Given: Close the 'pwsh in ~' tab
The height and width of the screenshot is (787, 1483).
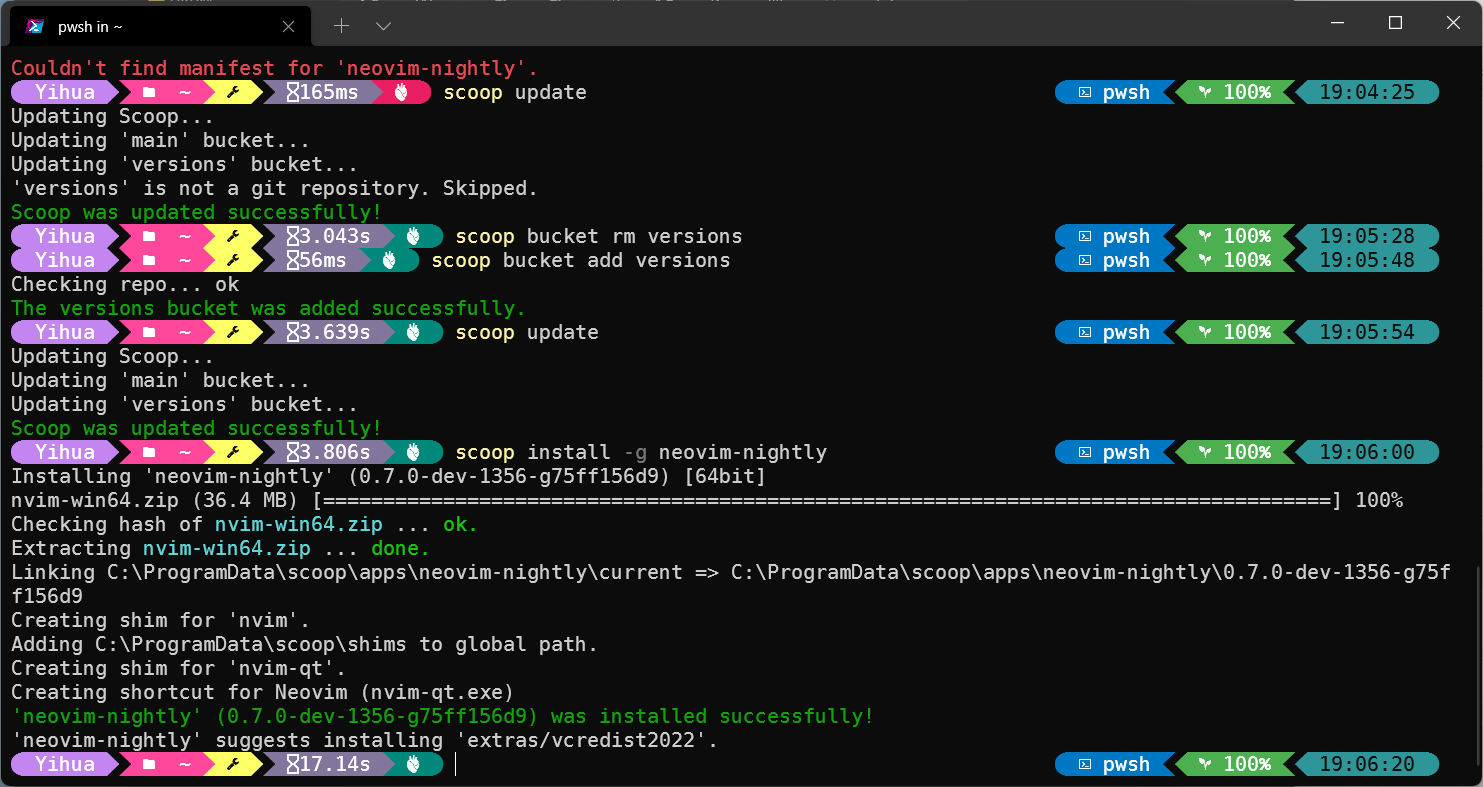Looking at the screenshot, I should [x=289, y=26].
